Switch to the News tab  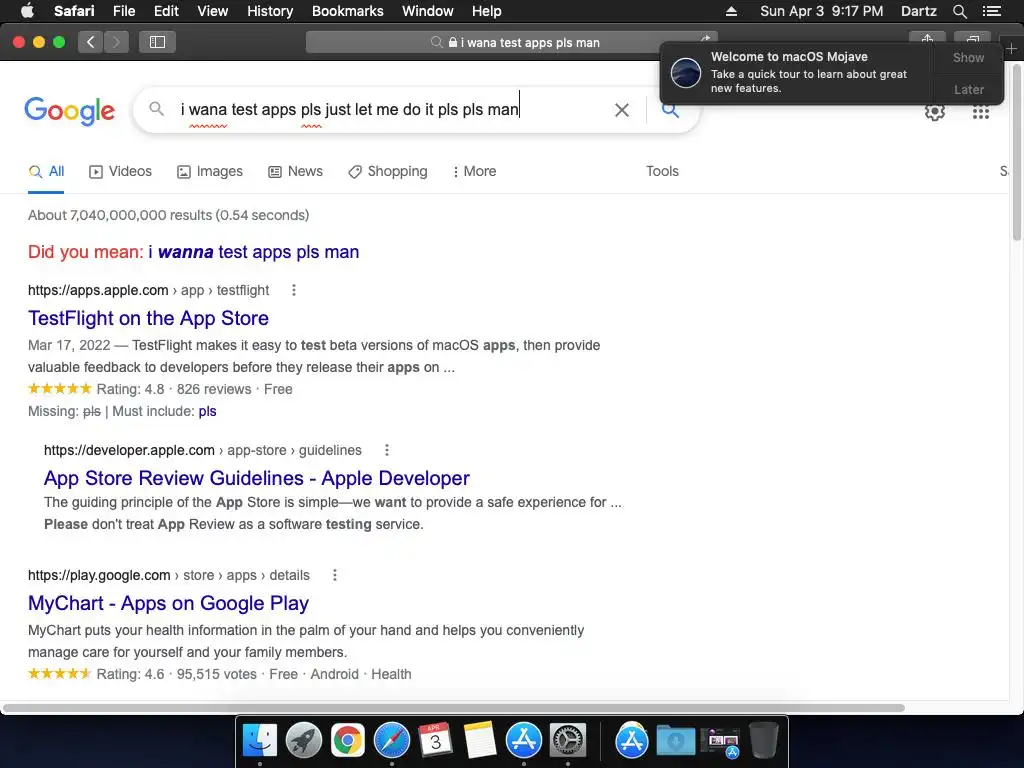[x=296, y=172]
